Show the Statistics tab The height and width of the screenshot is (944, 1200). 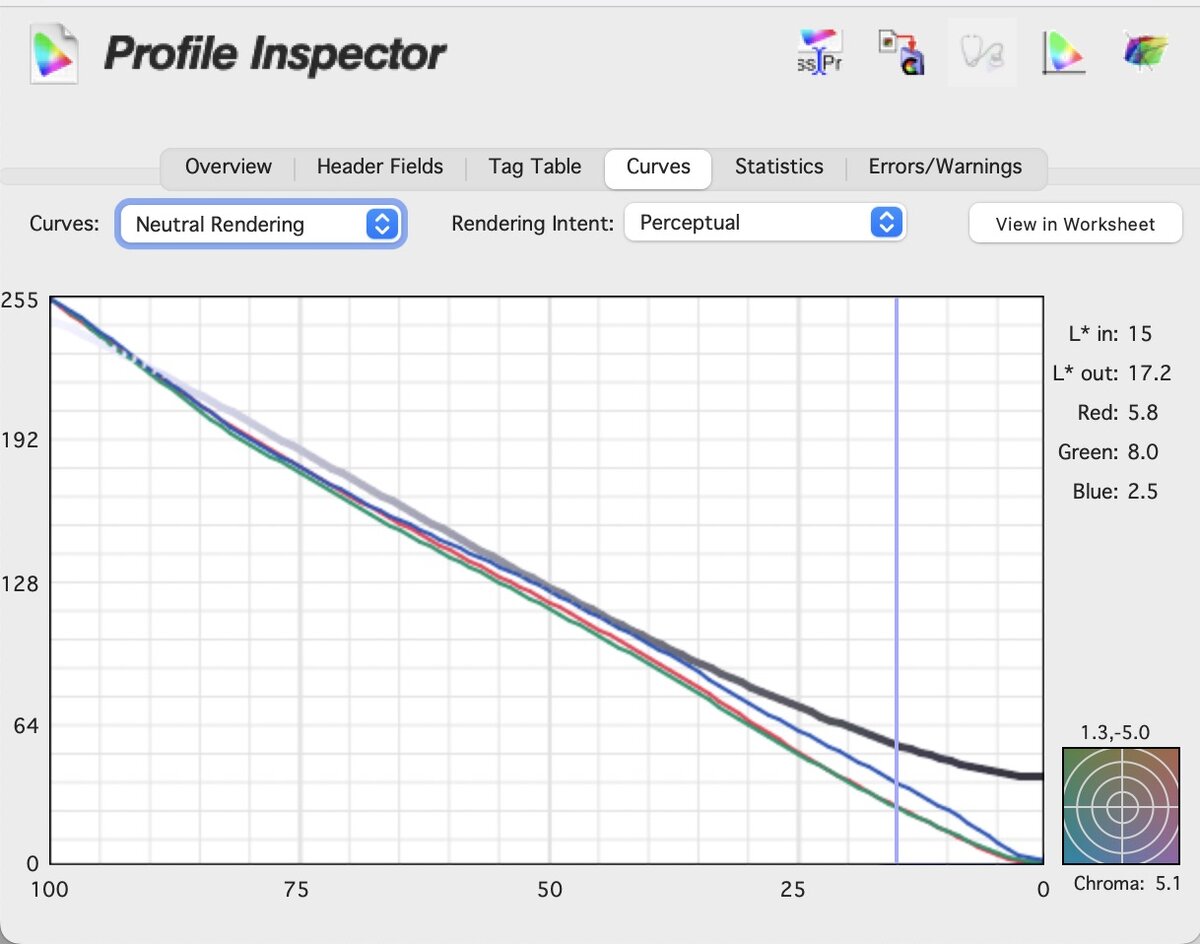pyautogui.click(x=779, y=167)
